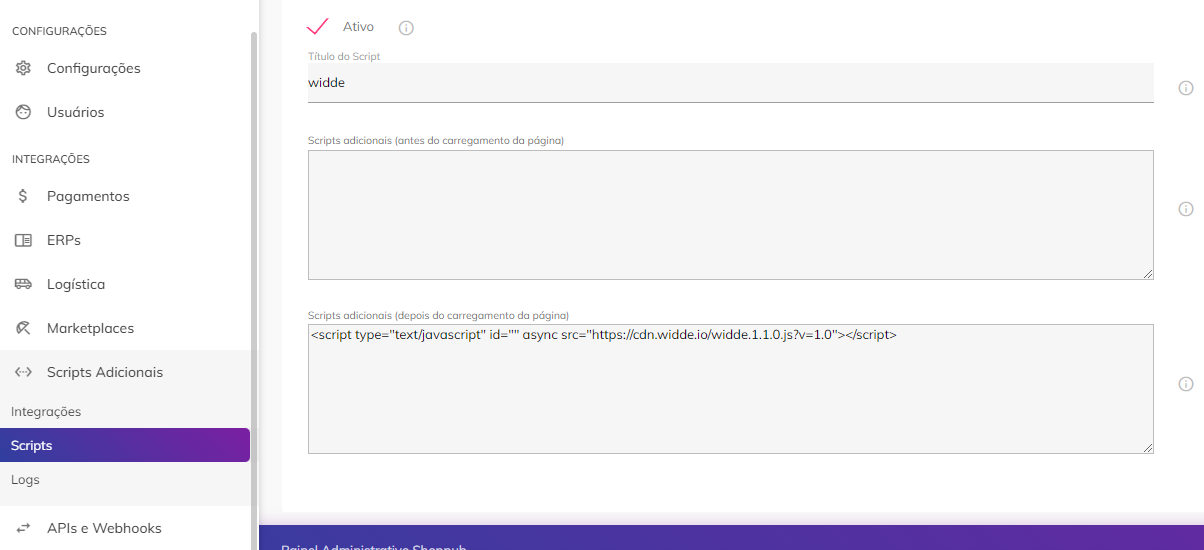Screen dimensions: 1204x550
Task: Click the ERPs panel icon
Action: pyautogui.click(x=23, y=240)
